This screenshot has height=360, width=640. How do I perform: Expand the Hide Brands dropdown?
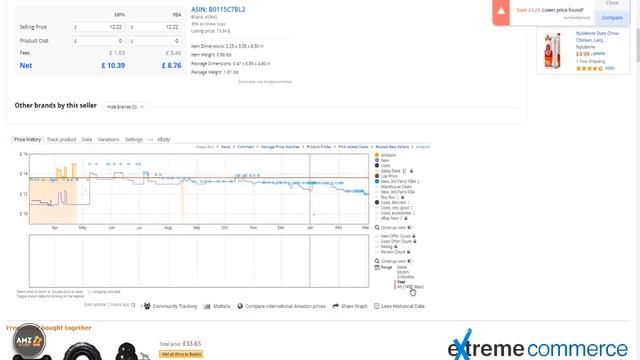[125, 107]
